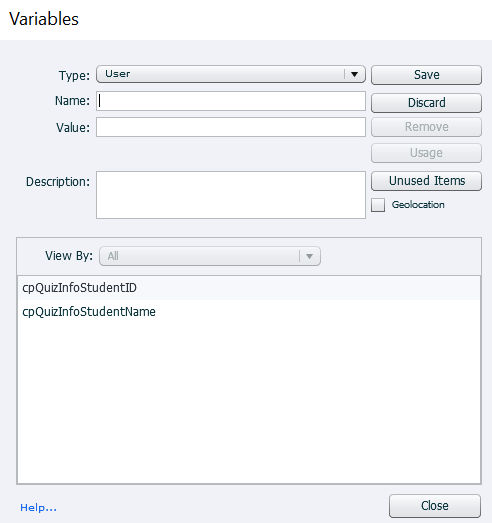
Task: Click the Variables dialog title
Action: click(x=44, y=19)
